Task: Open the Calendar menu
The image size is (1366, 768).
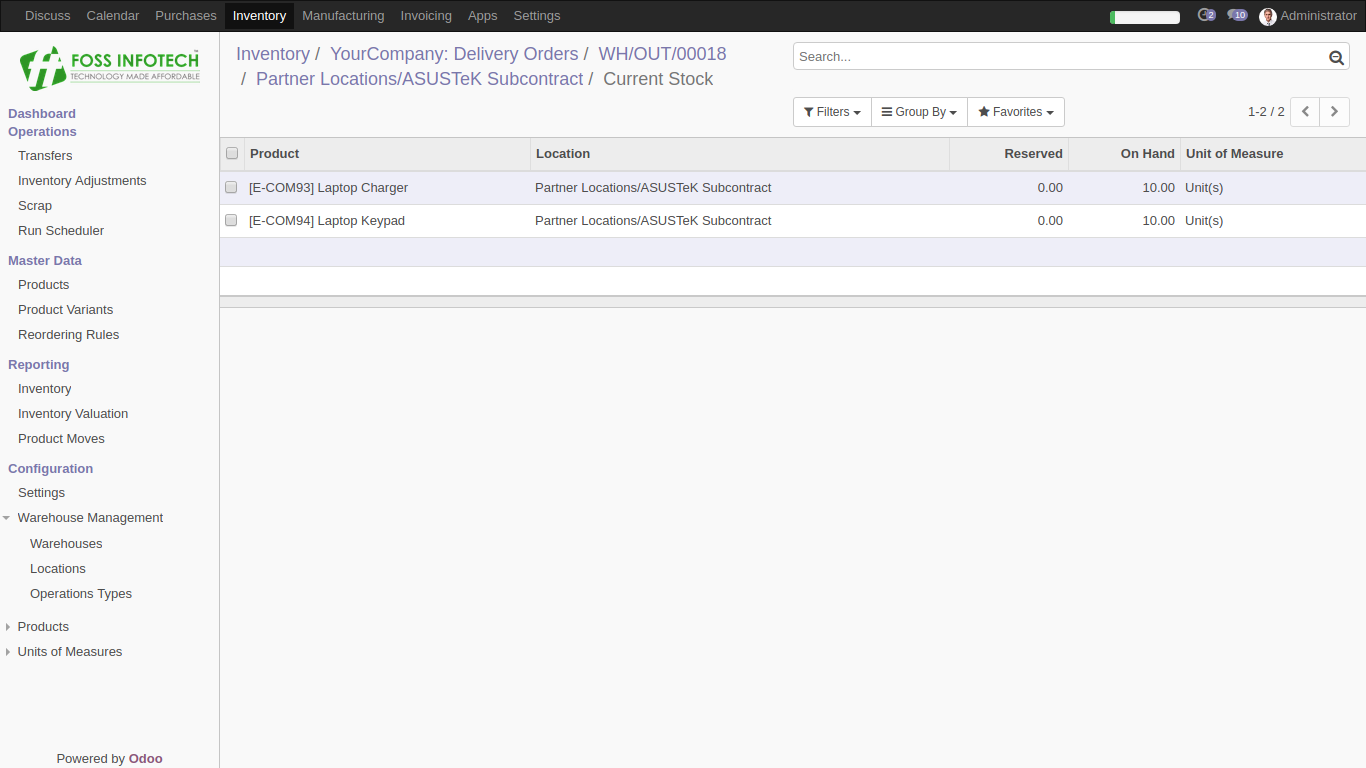Action: [x=113, y=16]
